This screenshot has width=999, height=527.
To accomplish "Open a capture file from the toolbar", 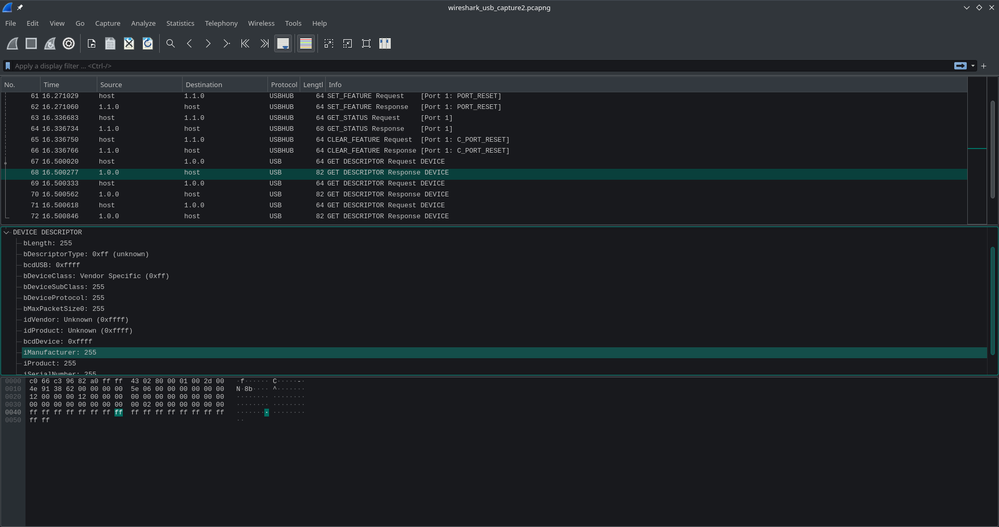I will point(92,43).
